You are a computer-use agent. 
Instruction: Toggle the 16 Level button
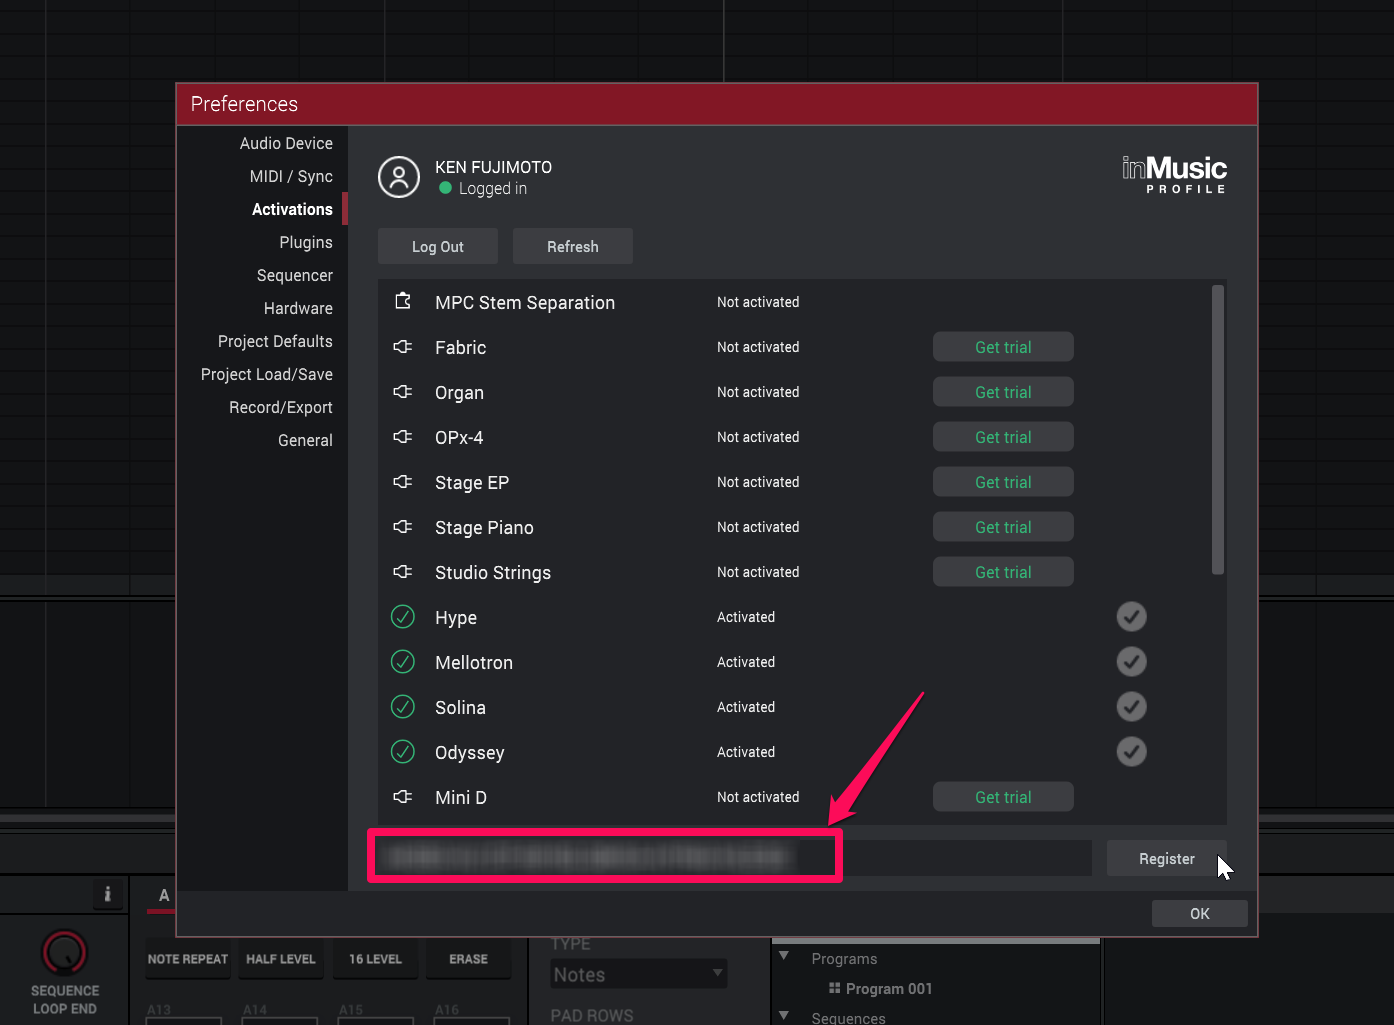coord(375,959)
